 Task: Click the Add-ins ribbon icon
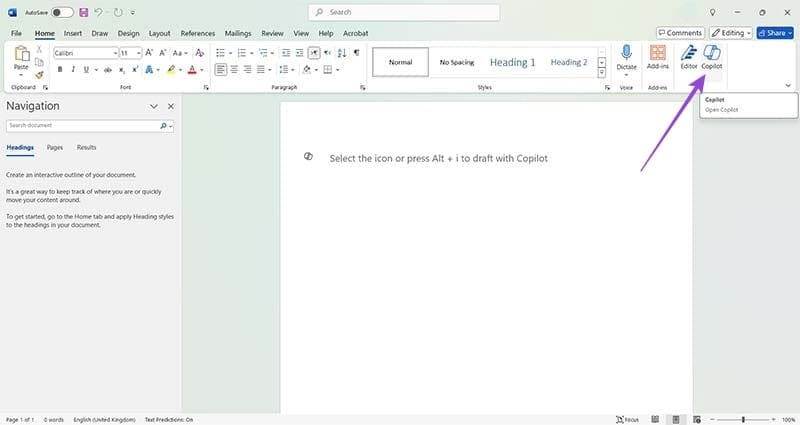coord(658,57)
